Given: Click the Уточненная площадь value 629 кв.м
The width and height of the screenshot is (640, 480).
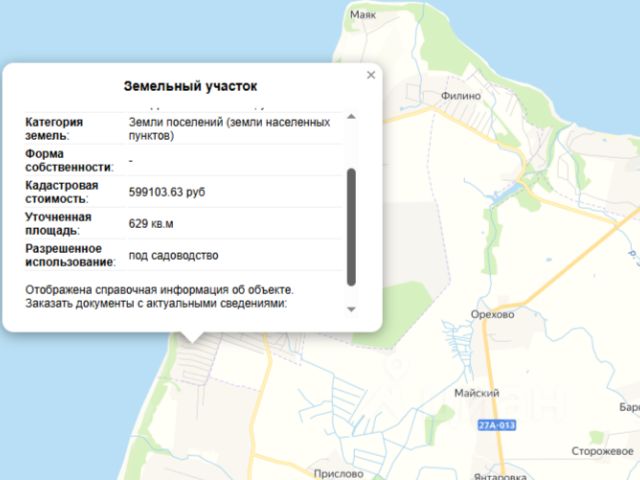Looking at the screenshot, I should (151, 224).
